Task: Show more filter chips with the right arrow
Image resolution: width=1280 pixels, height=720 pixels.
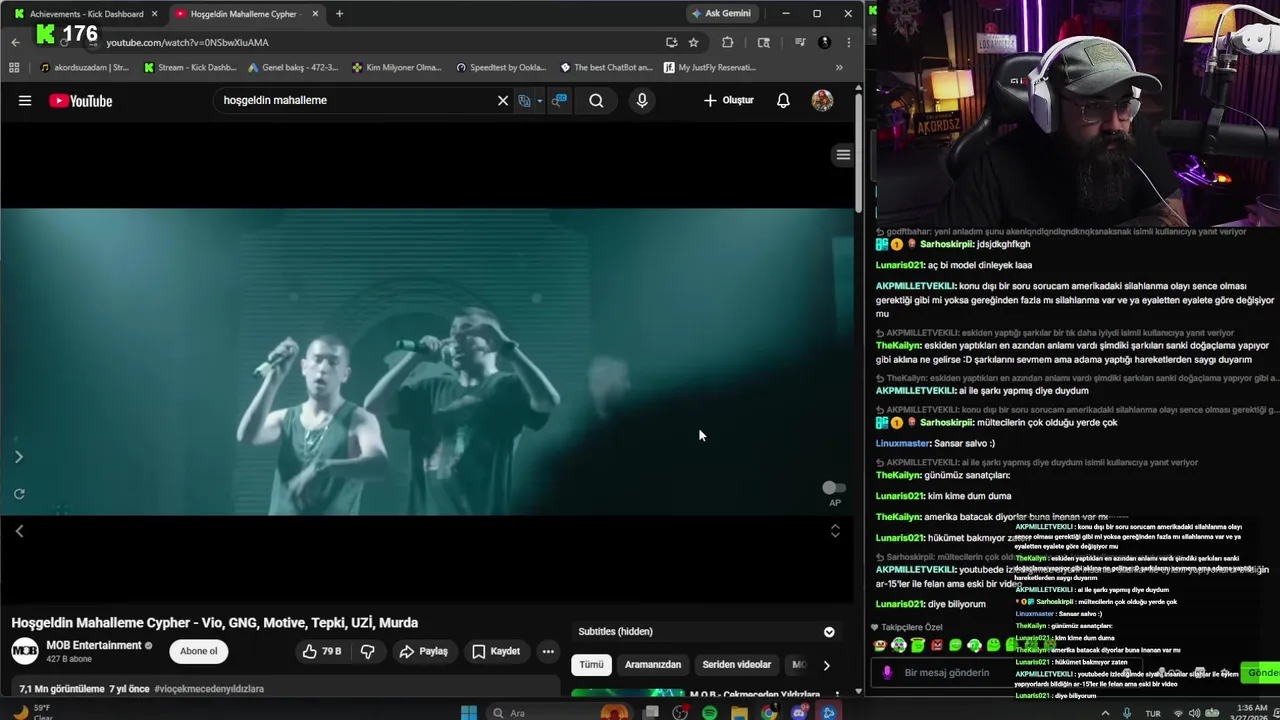Action: (826, 665)
